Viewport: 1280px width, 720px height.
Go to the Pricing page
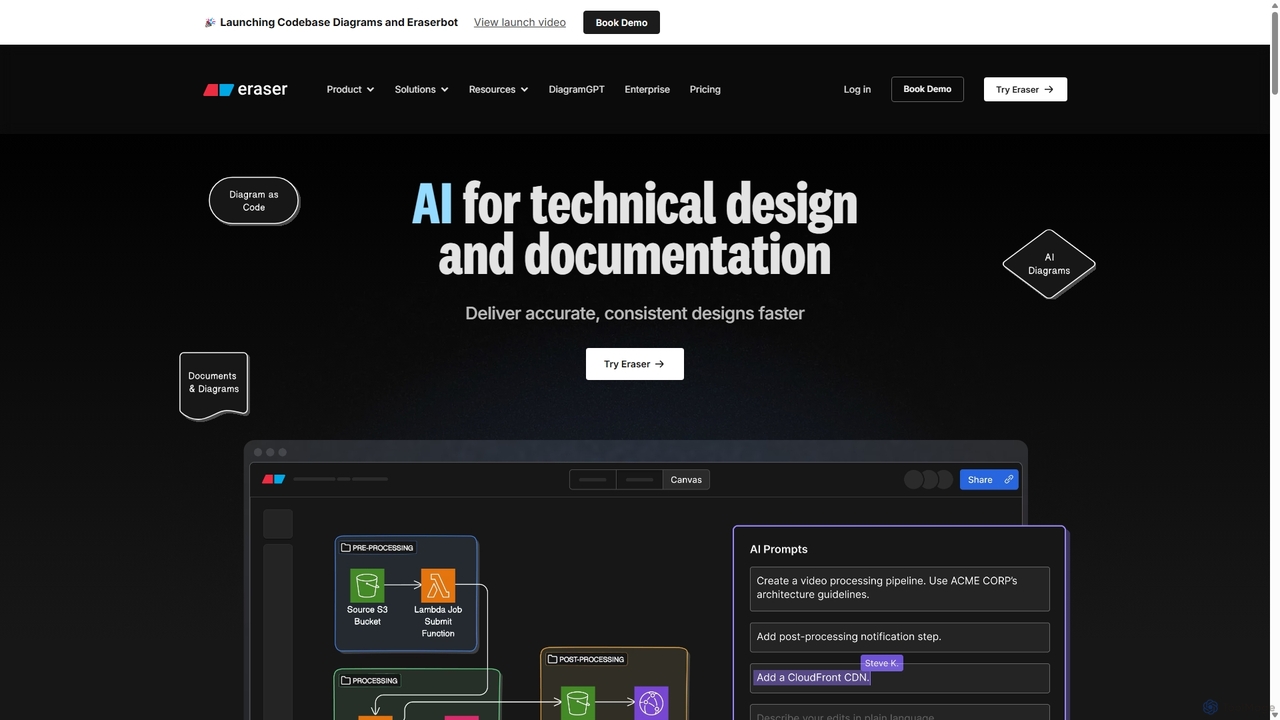point(705,89)
